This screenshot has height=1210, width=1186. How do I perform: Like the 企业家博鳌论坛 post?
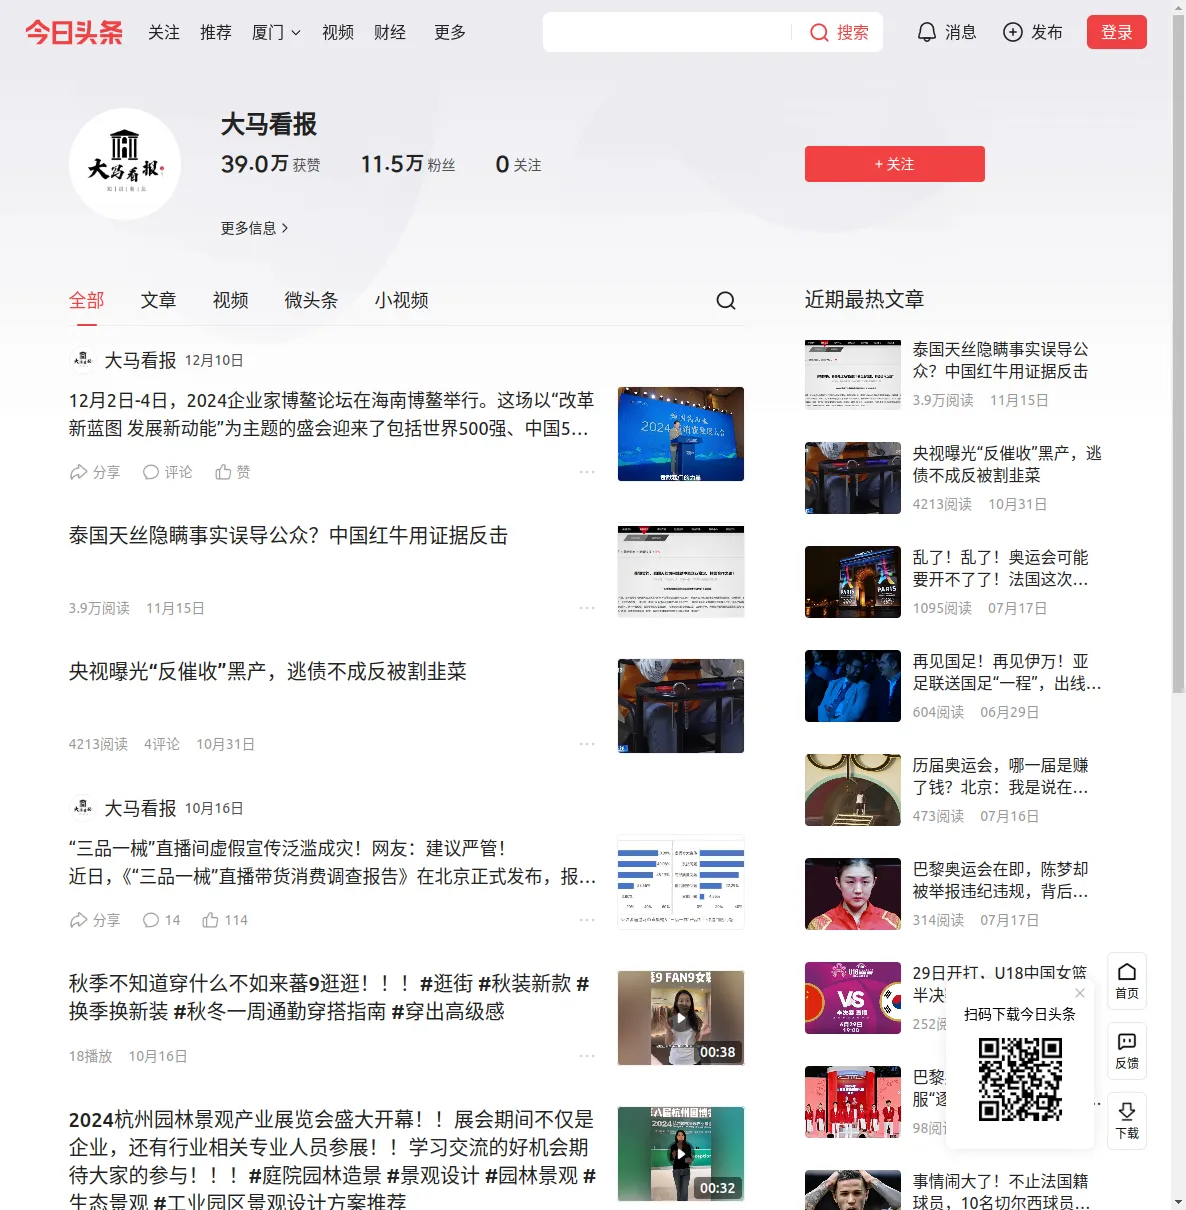(233, 472)
